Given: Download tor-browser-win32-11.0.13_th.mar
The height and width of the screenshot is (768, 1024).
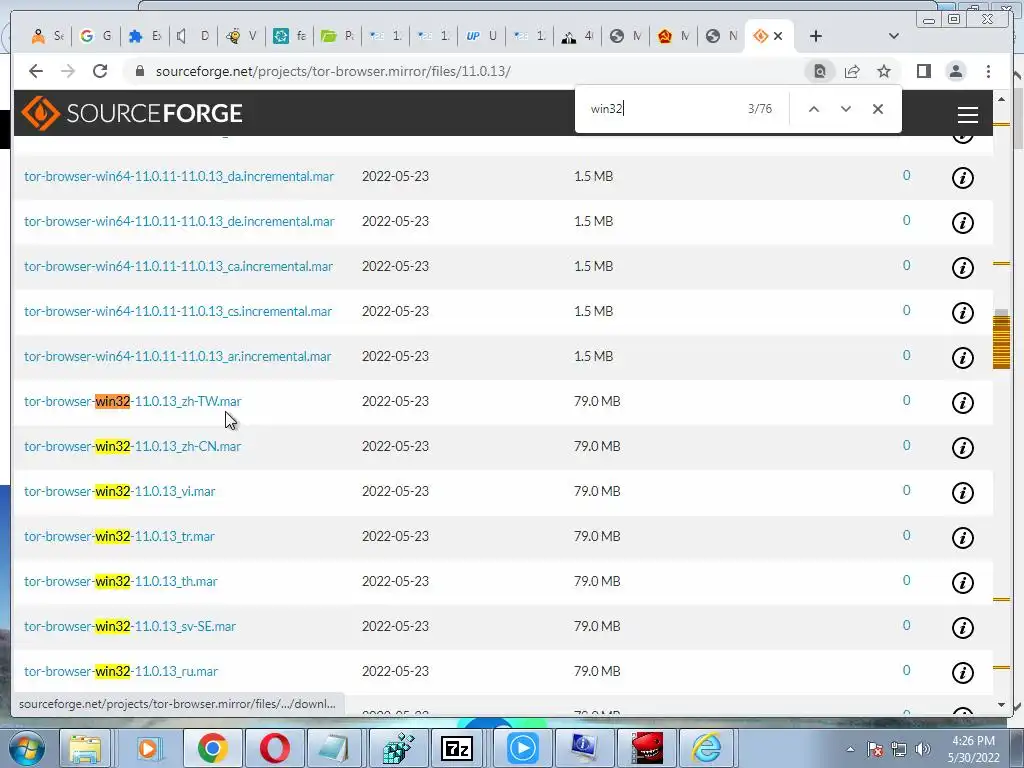Looking at the screenshot, I should (x=121, y=581).
